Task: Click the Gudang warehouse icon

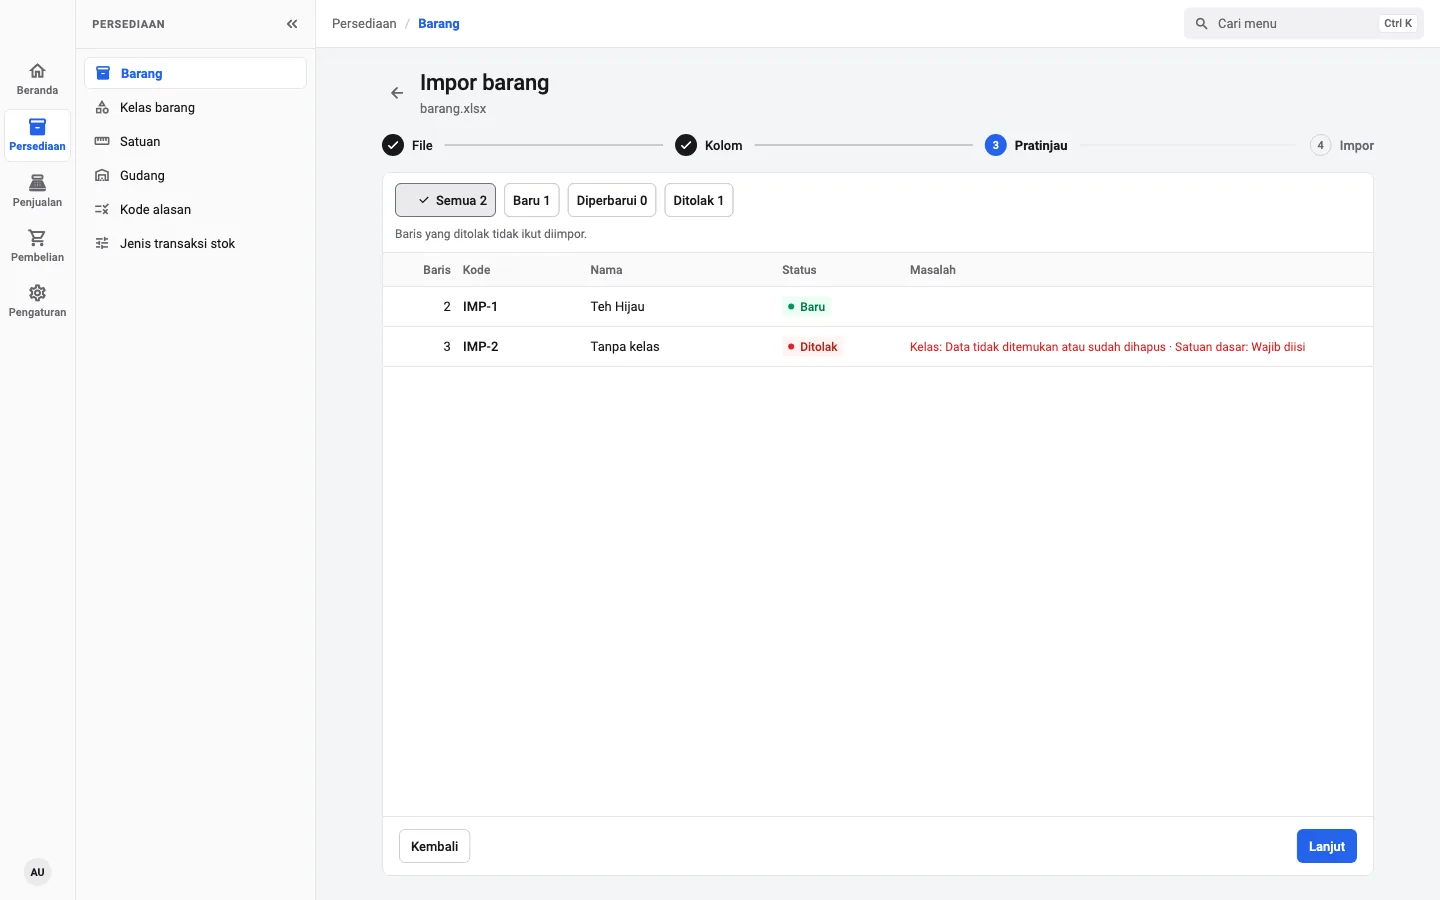Action: click(102, 176)
